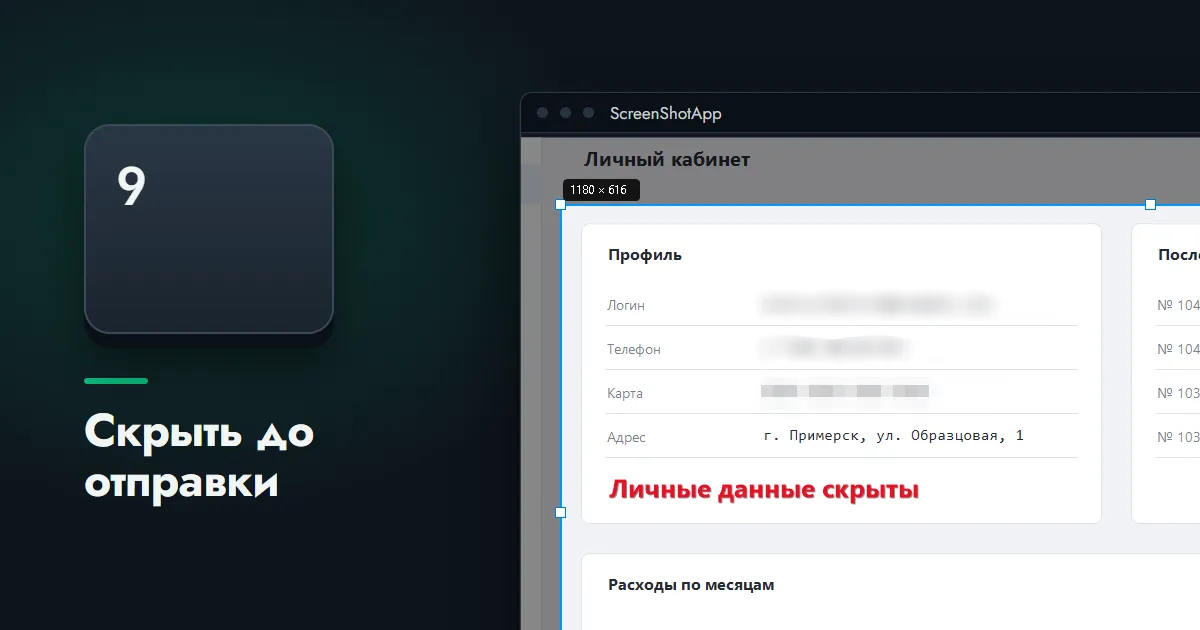Viewport: 1200px width, 630px height.
Task: Click the Личный кабинет heading
Action: point(667,159)
